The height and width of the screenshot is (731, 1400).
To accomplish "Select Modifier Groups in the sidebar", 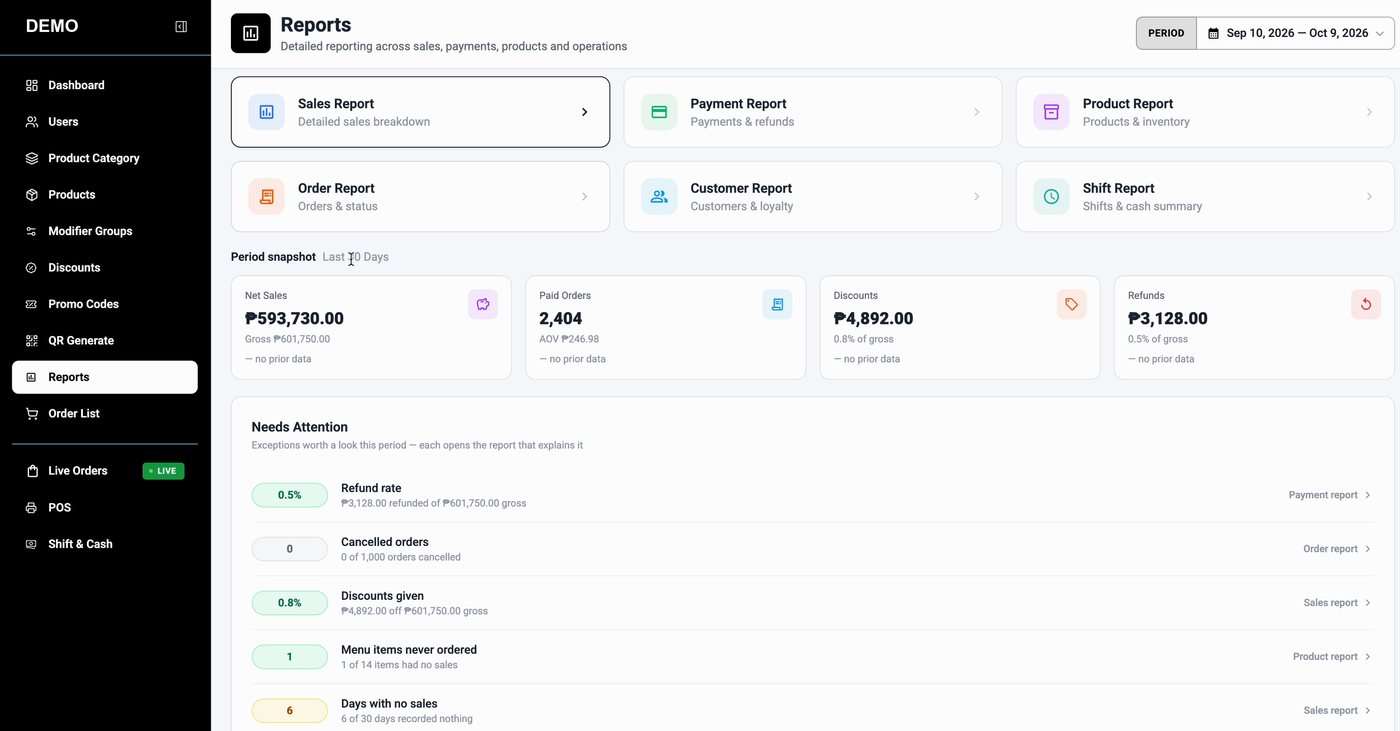I will point(105,231).
